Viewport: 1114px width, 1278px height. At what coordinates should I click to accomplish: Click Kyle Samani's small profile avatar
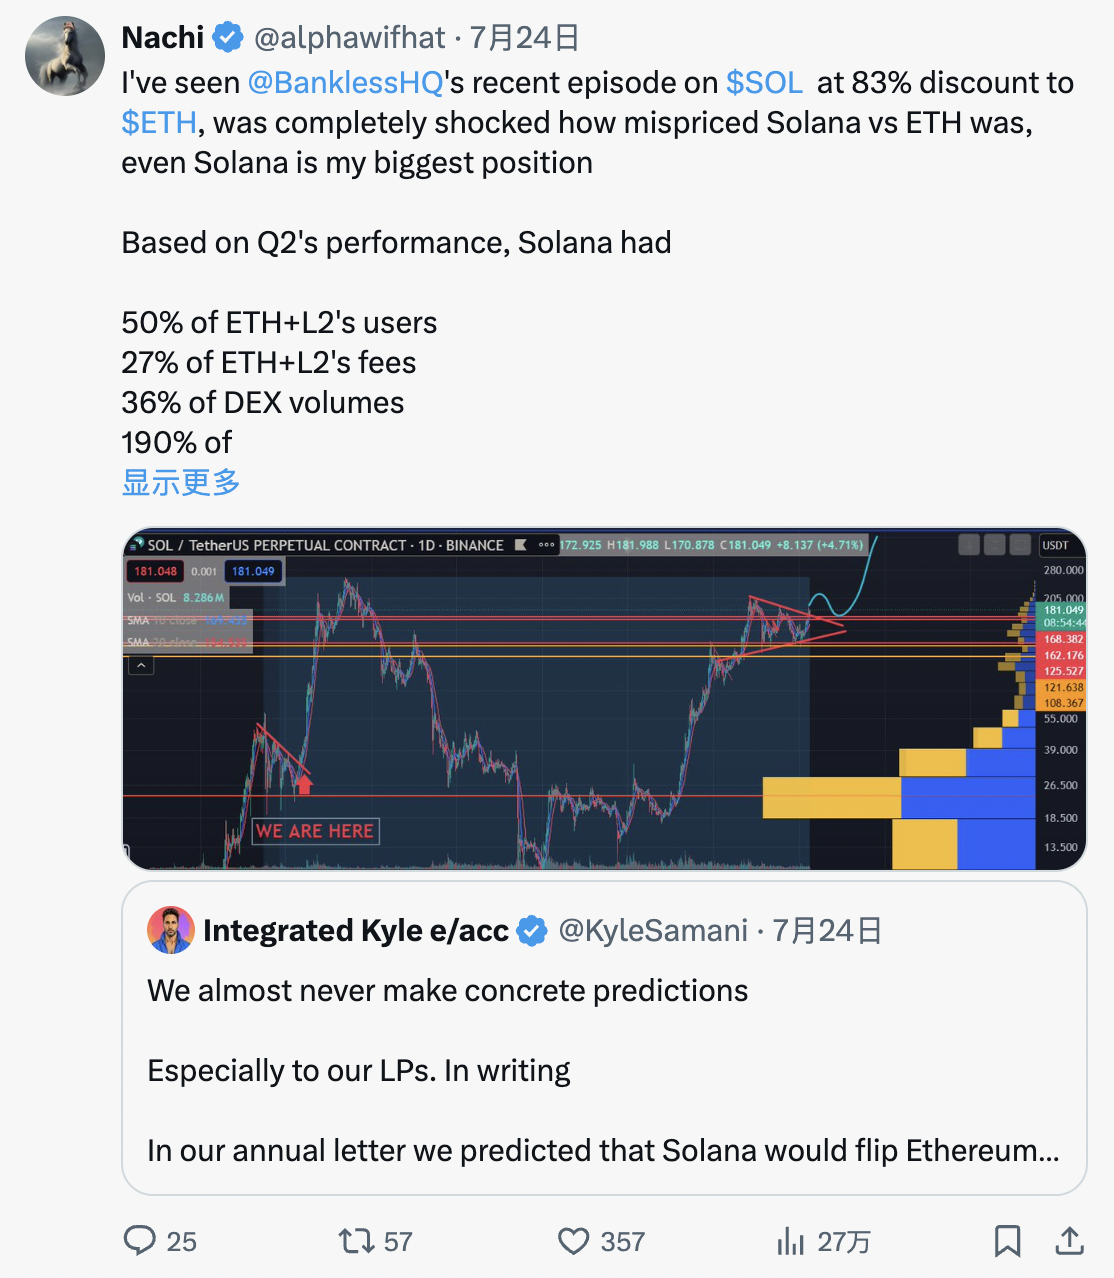(171, 930)
